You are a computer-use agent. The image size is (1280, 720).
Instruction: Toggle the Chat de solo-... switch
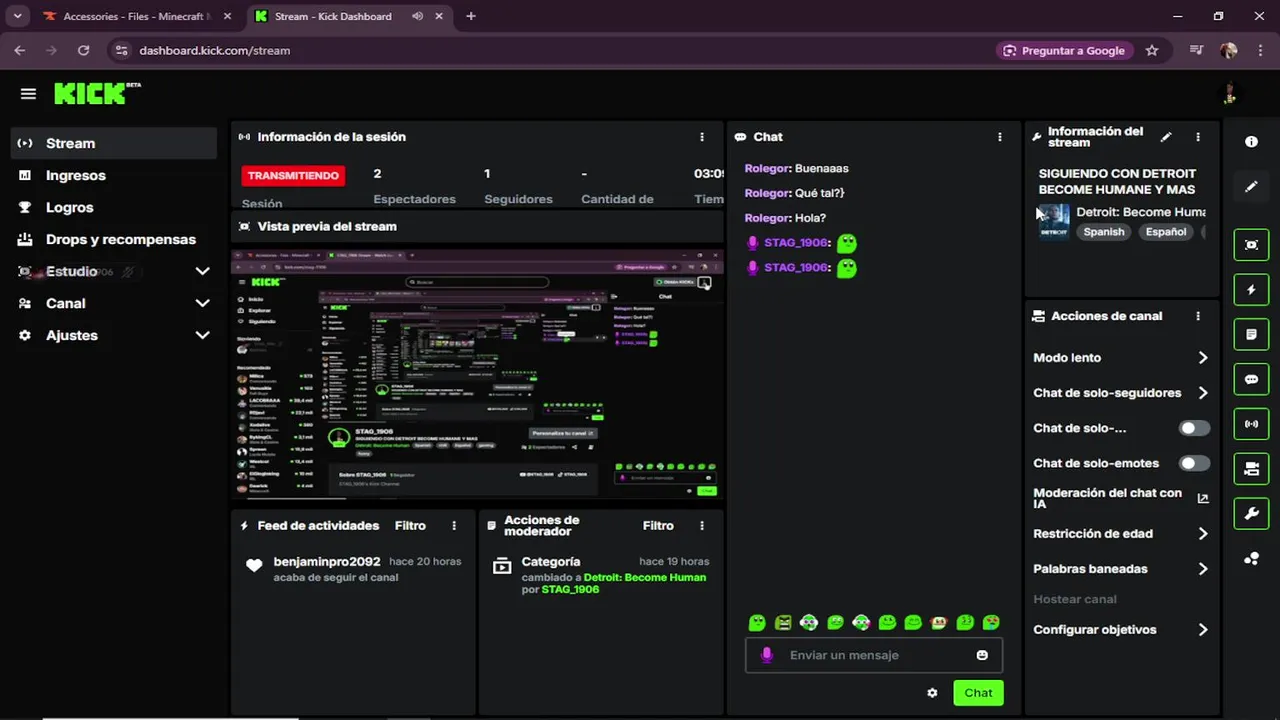[x=1194, y=428]
